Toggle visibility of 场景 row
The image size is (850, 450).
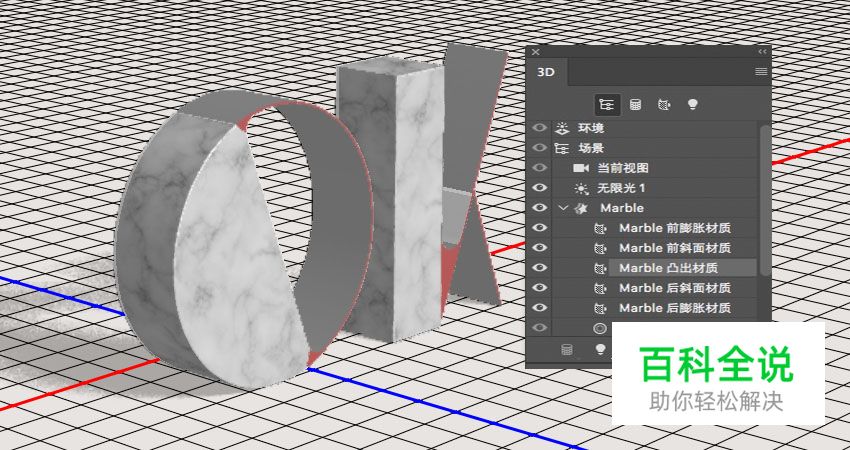point(539,148)
